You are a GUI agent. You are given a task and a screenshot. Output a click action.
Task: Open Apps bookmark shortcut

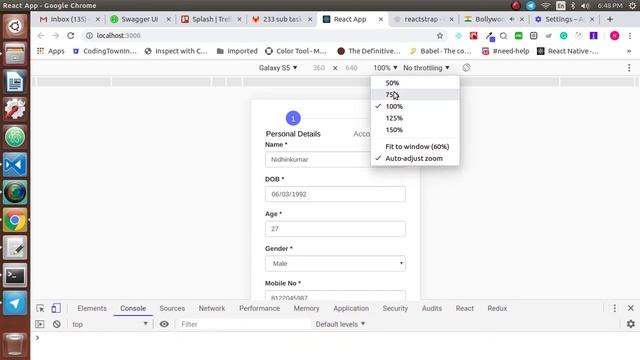(51, 51)
